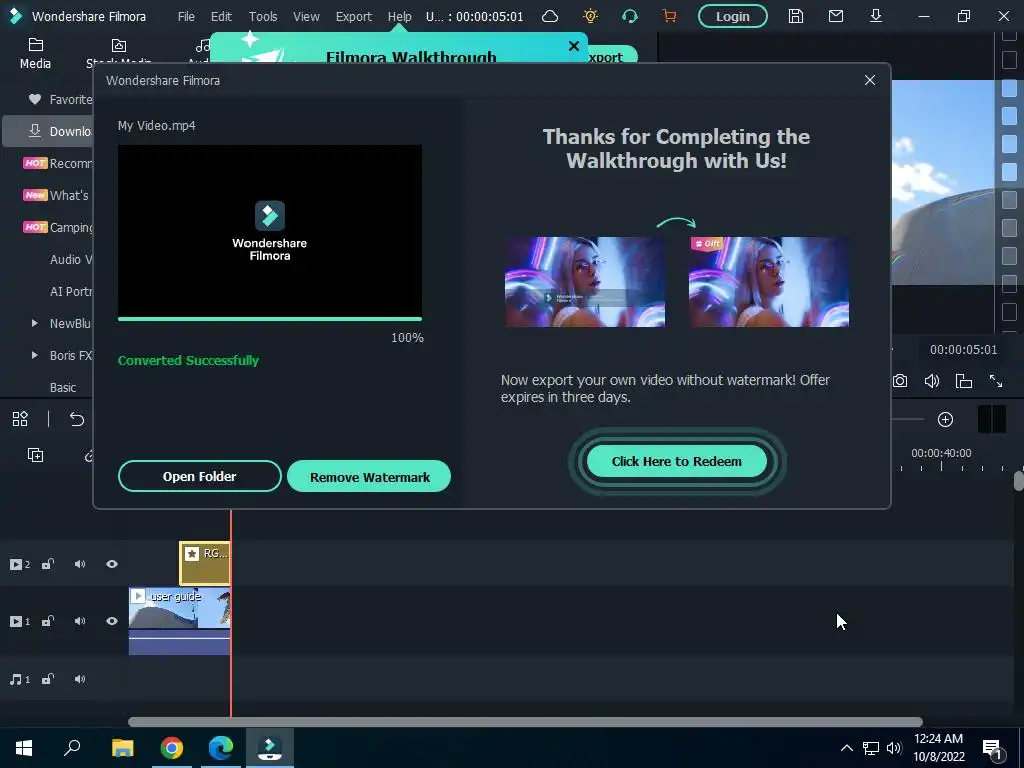Viewport: 1024px width, 768px height.
Task: Toggle lock on audio track 1
Action: [48, 679]
